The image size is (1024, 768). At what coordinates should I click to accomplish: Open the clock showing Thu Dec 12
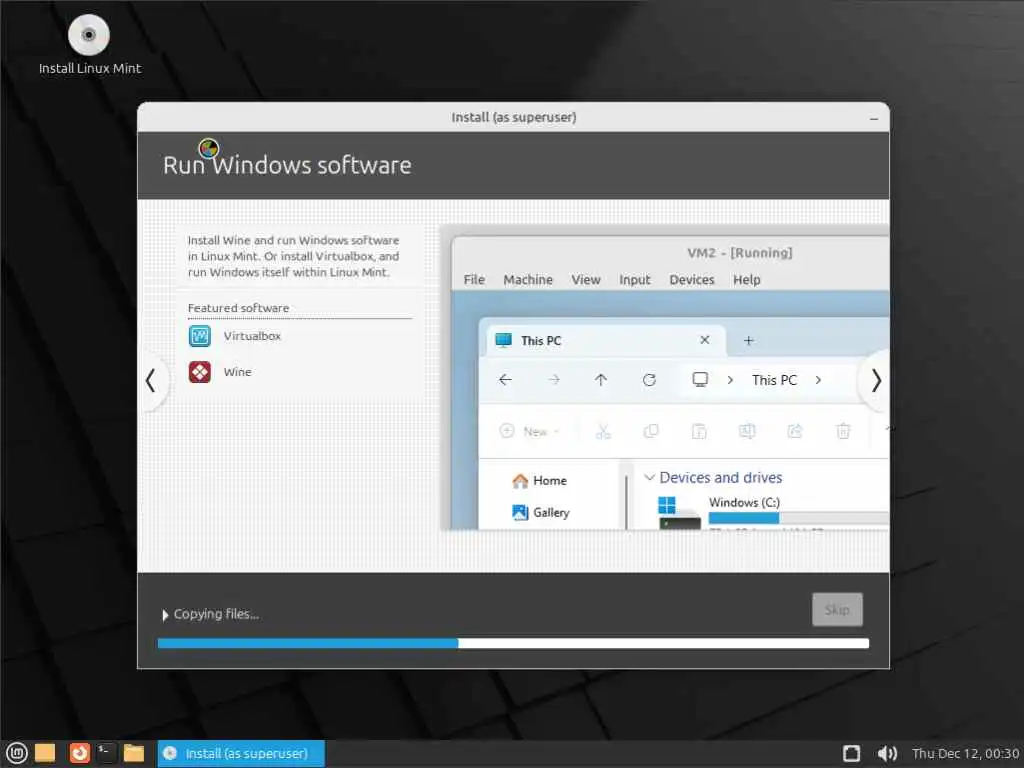coord(965,754)
